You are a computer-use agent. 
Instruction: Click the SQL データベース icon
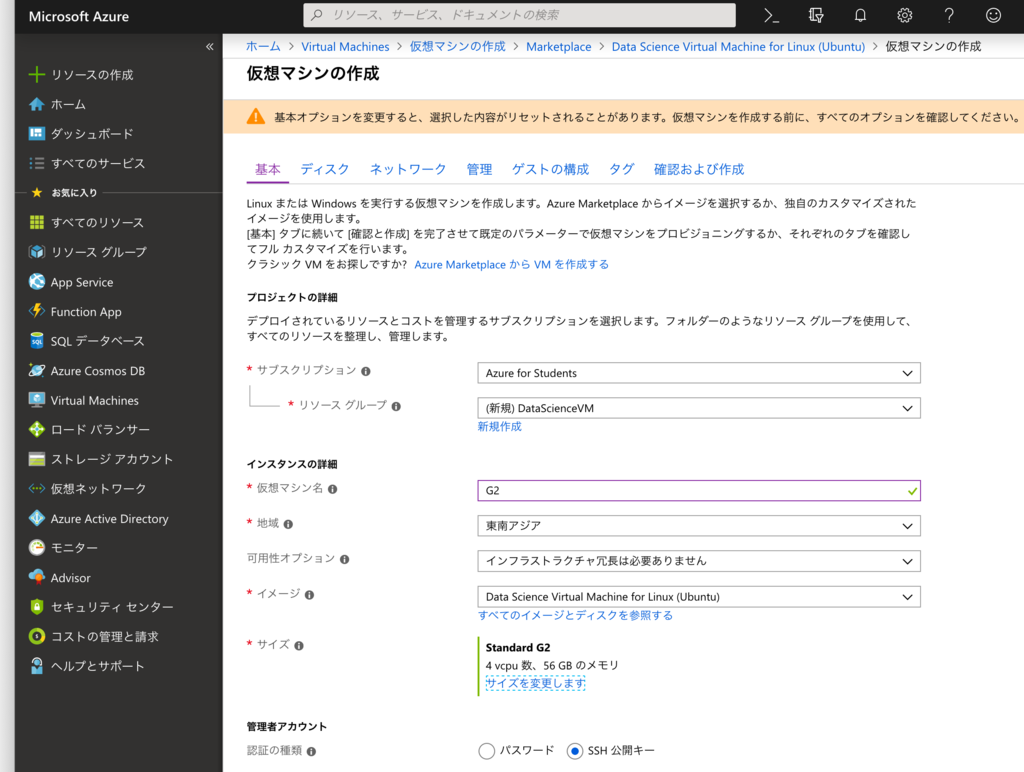[37, 341]
